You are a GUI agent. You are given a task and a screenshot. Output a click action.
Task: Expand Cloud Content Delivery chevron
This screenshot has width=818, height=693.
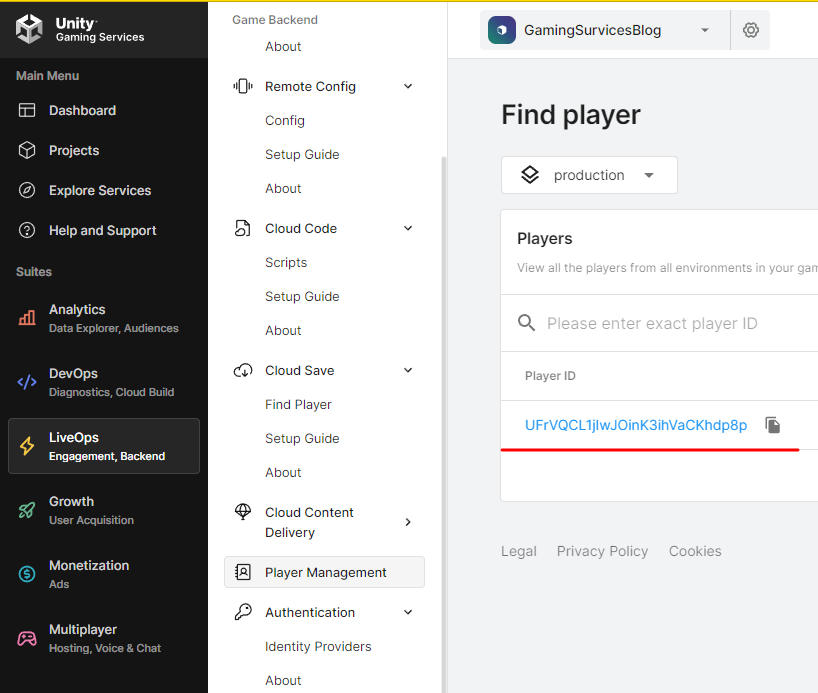(x=408, y=522)
